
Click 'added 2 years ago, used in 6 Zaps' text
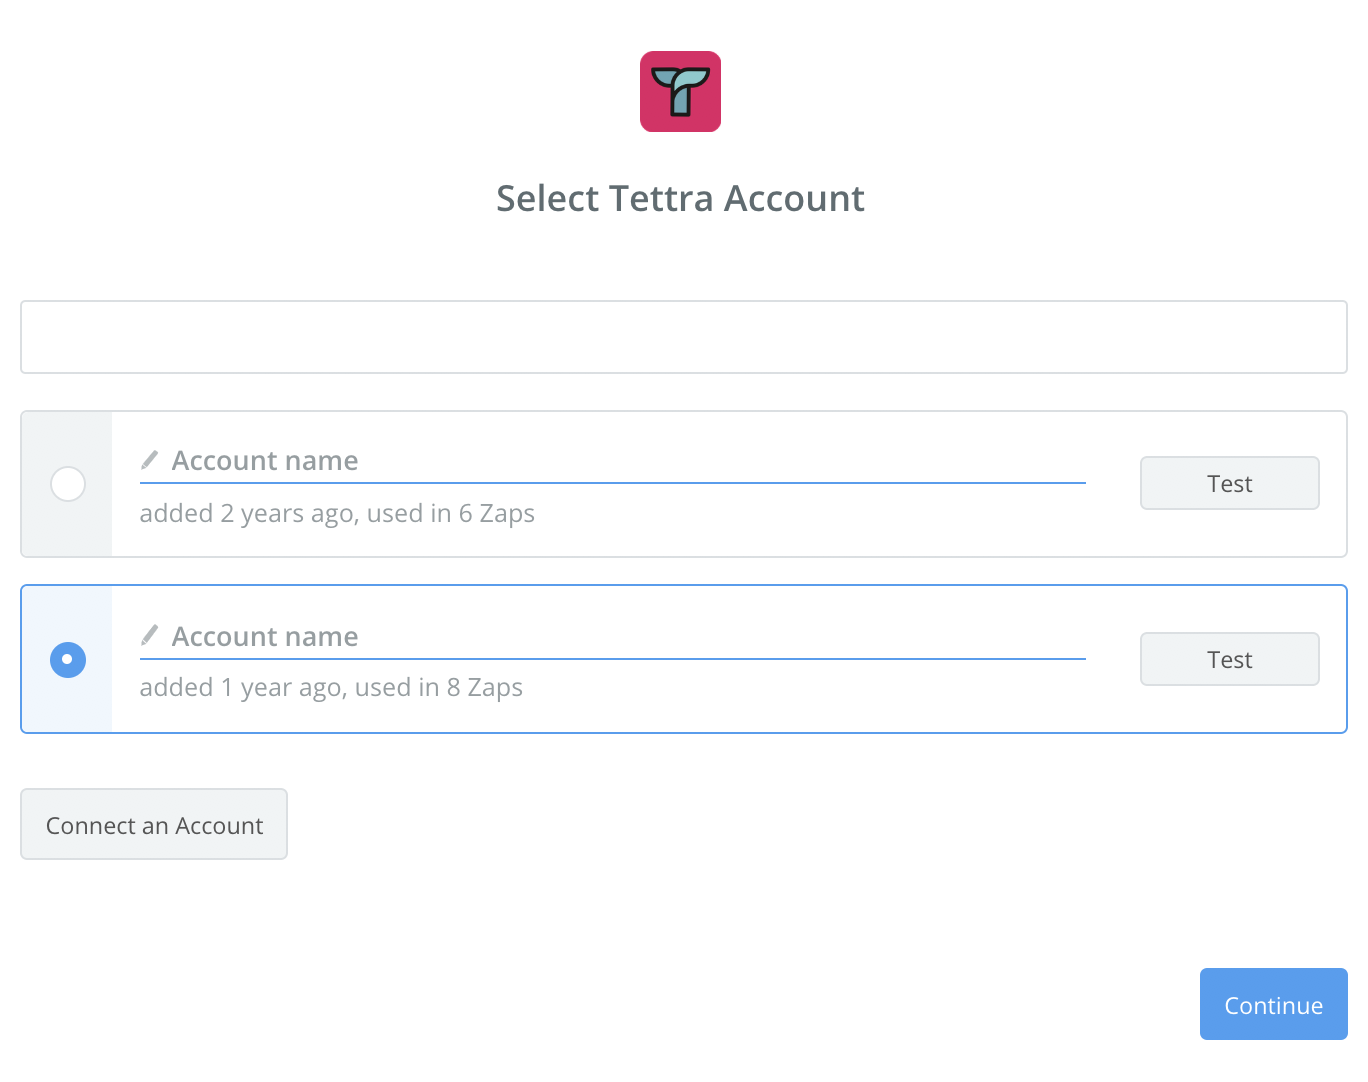tap(337, 514)
